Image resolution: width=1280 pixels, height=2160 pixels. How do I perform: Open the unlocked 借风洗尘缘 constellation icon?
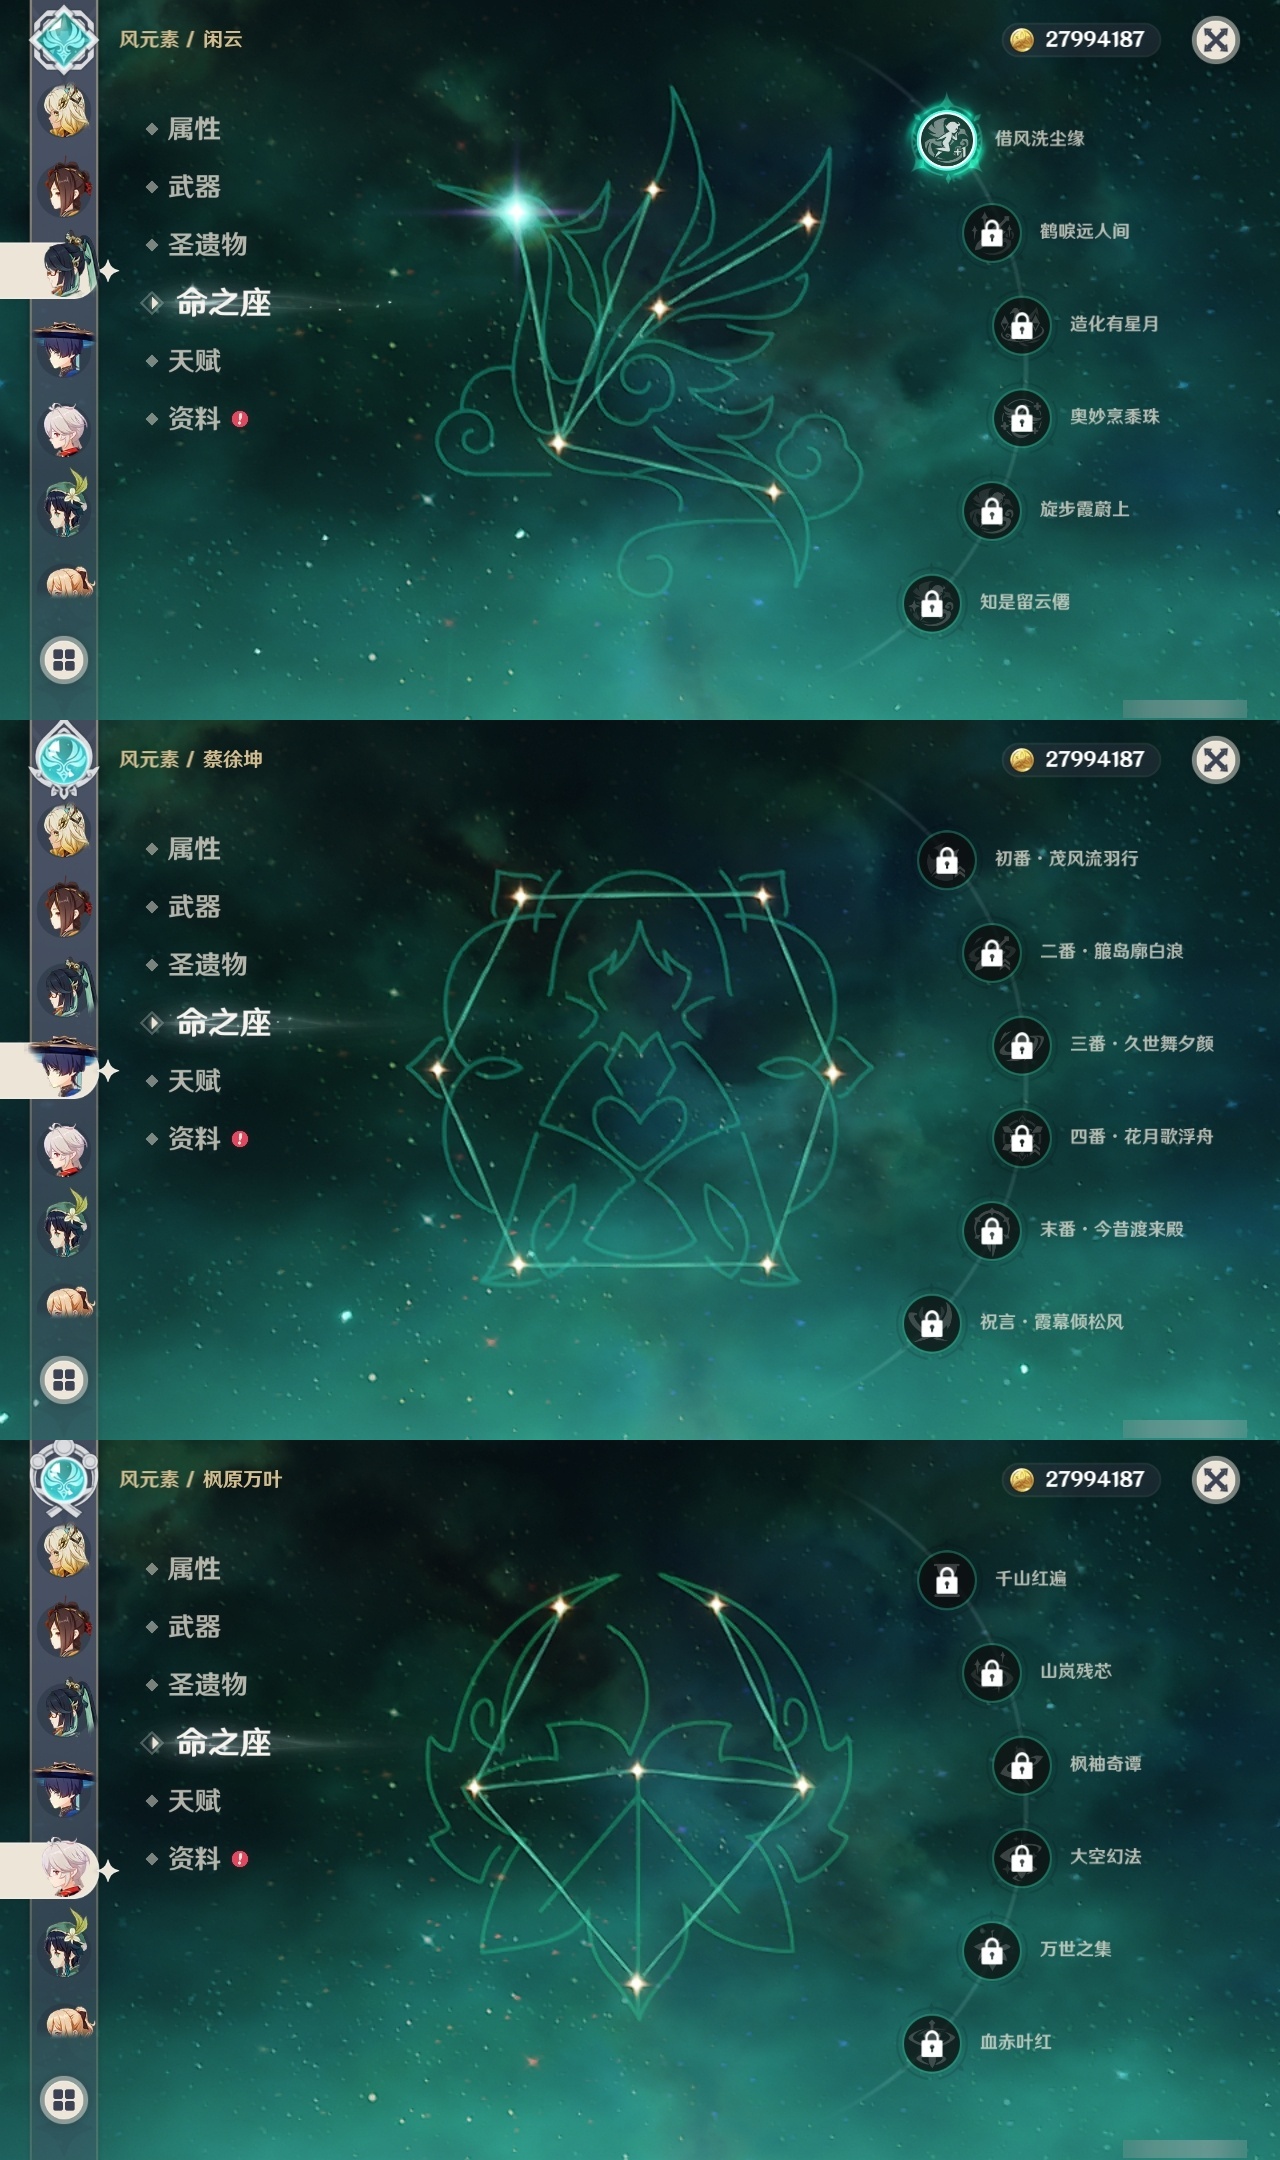pyautogui.click(x=947, y=138)
